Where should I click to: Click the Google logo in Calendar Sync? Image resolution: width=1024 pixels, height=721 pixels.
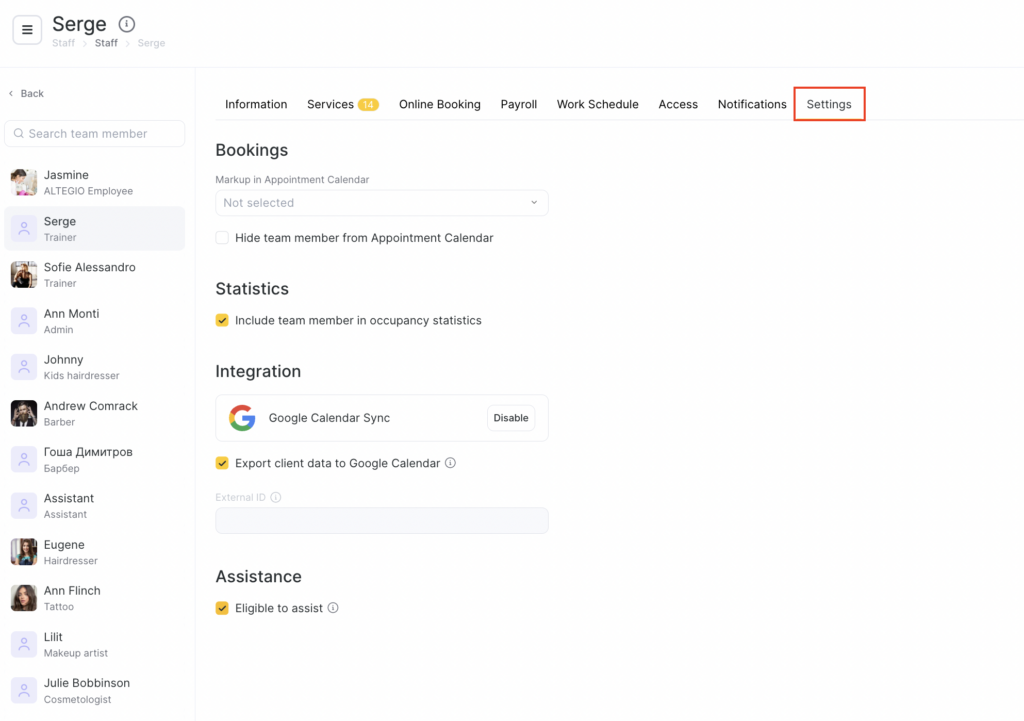click(x=242, y=418)
